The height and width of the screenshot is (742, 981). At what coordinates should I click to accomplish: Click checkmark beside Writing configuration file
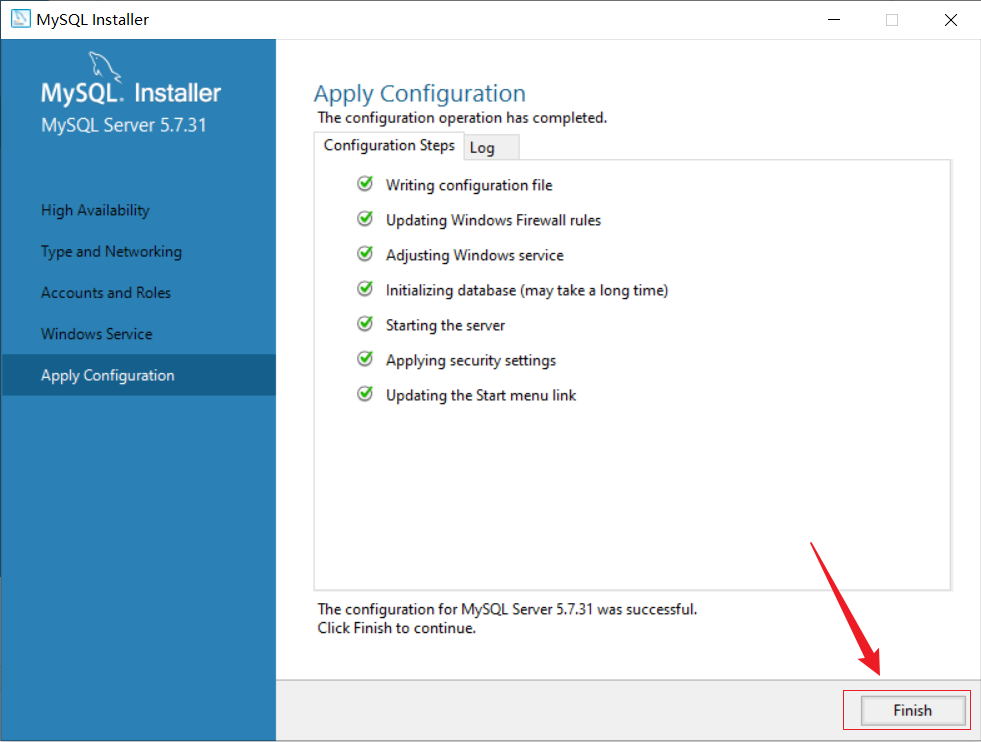pyautogui.click(x=365, y=184)
